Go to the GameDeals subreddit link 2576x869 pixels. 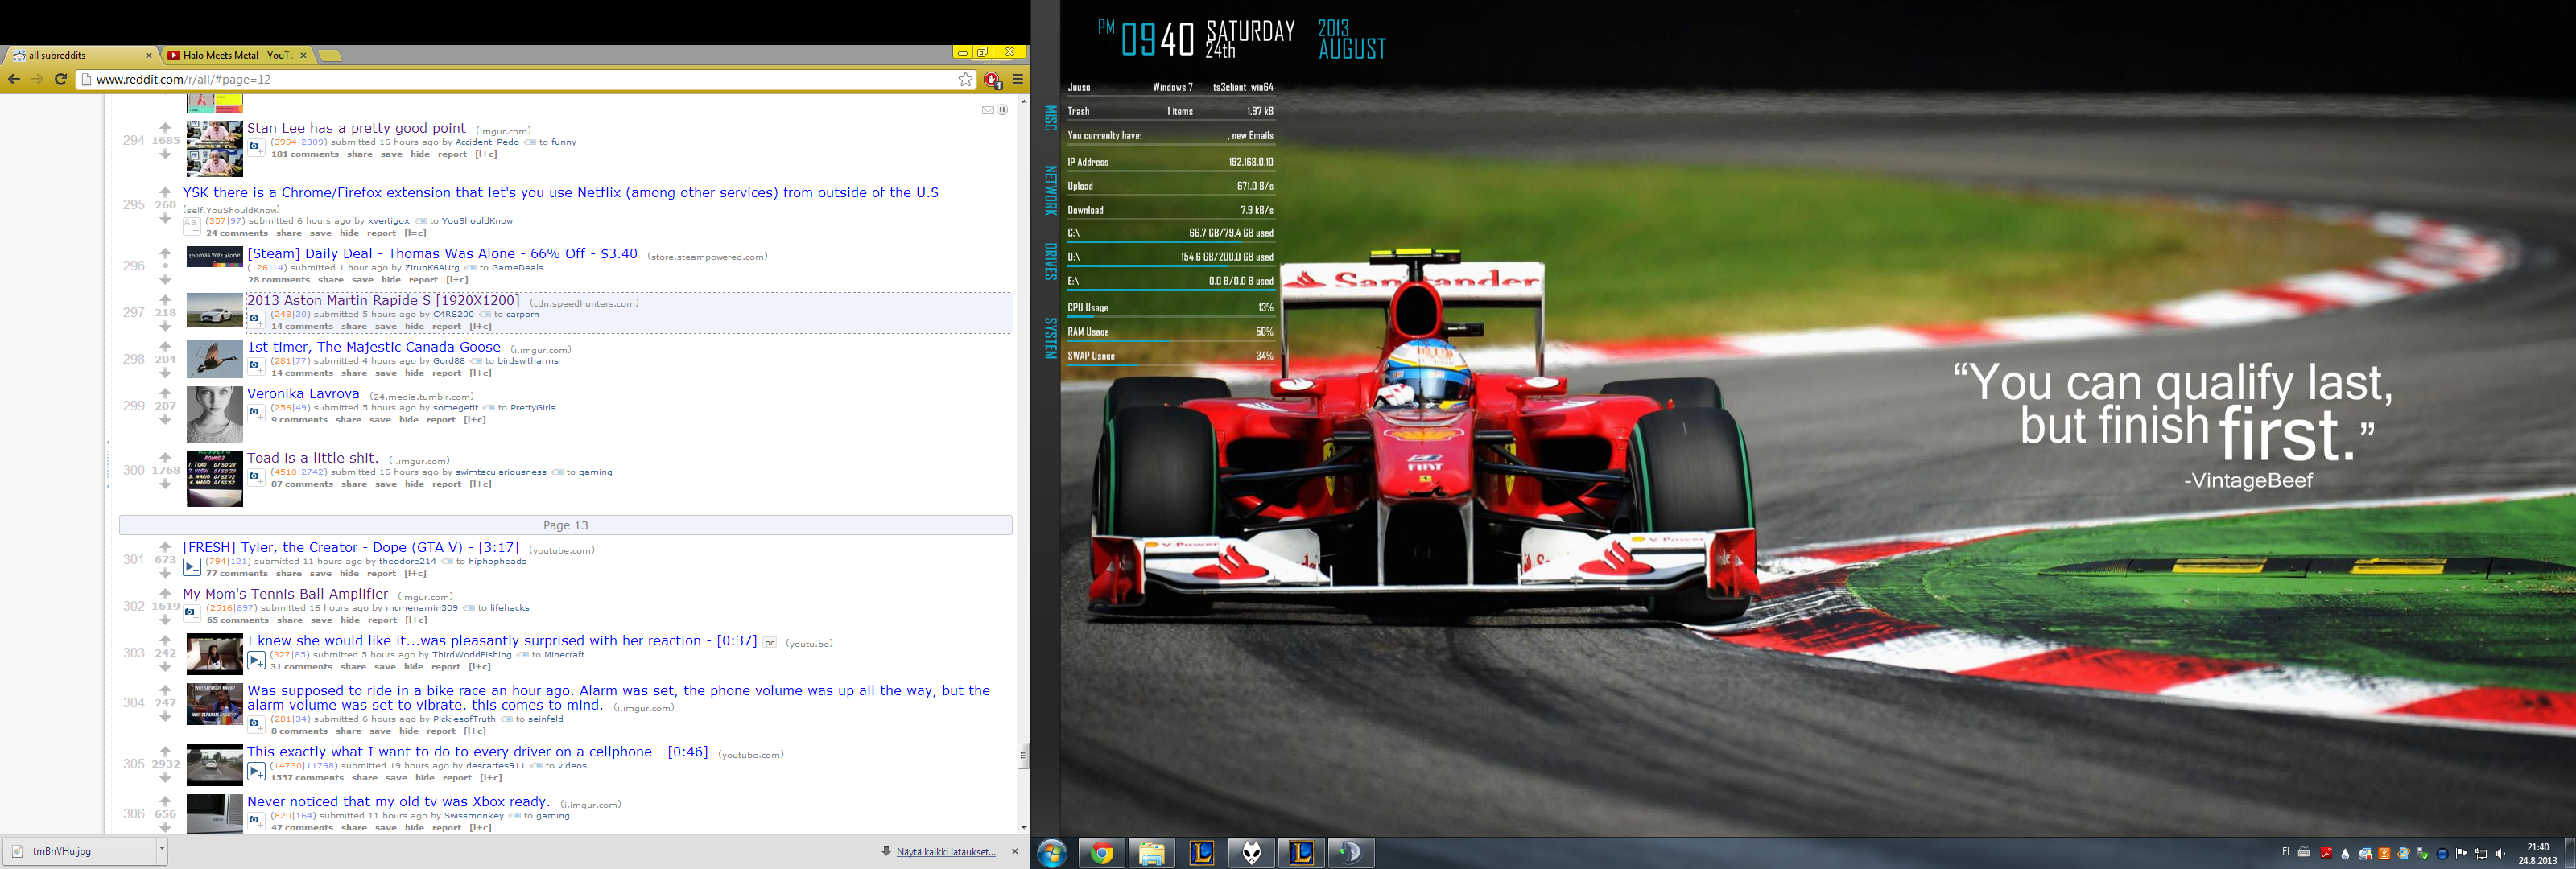click(517, 268)
